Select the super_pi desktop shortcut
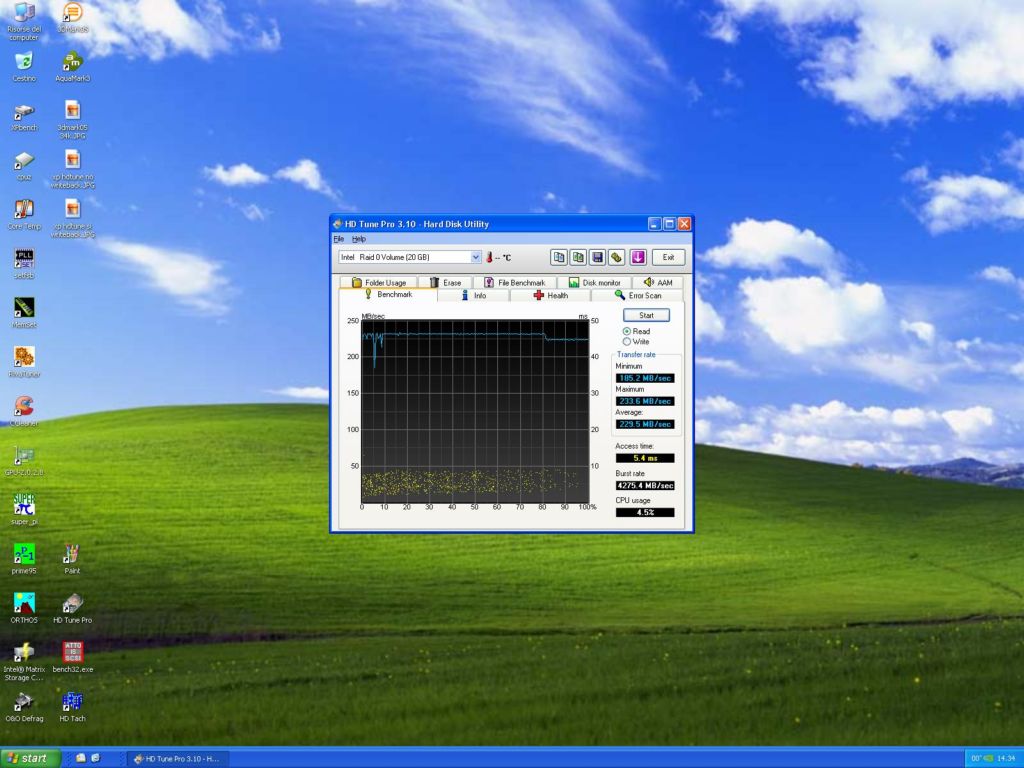The height and width of the screenshot is (768, 1024). pos(24,509)
